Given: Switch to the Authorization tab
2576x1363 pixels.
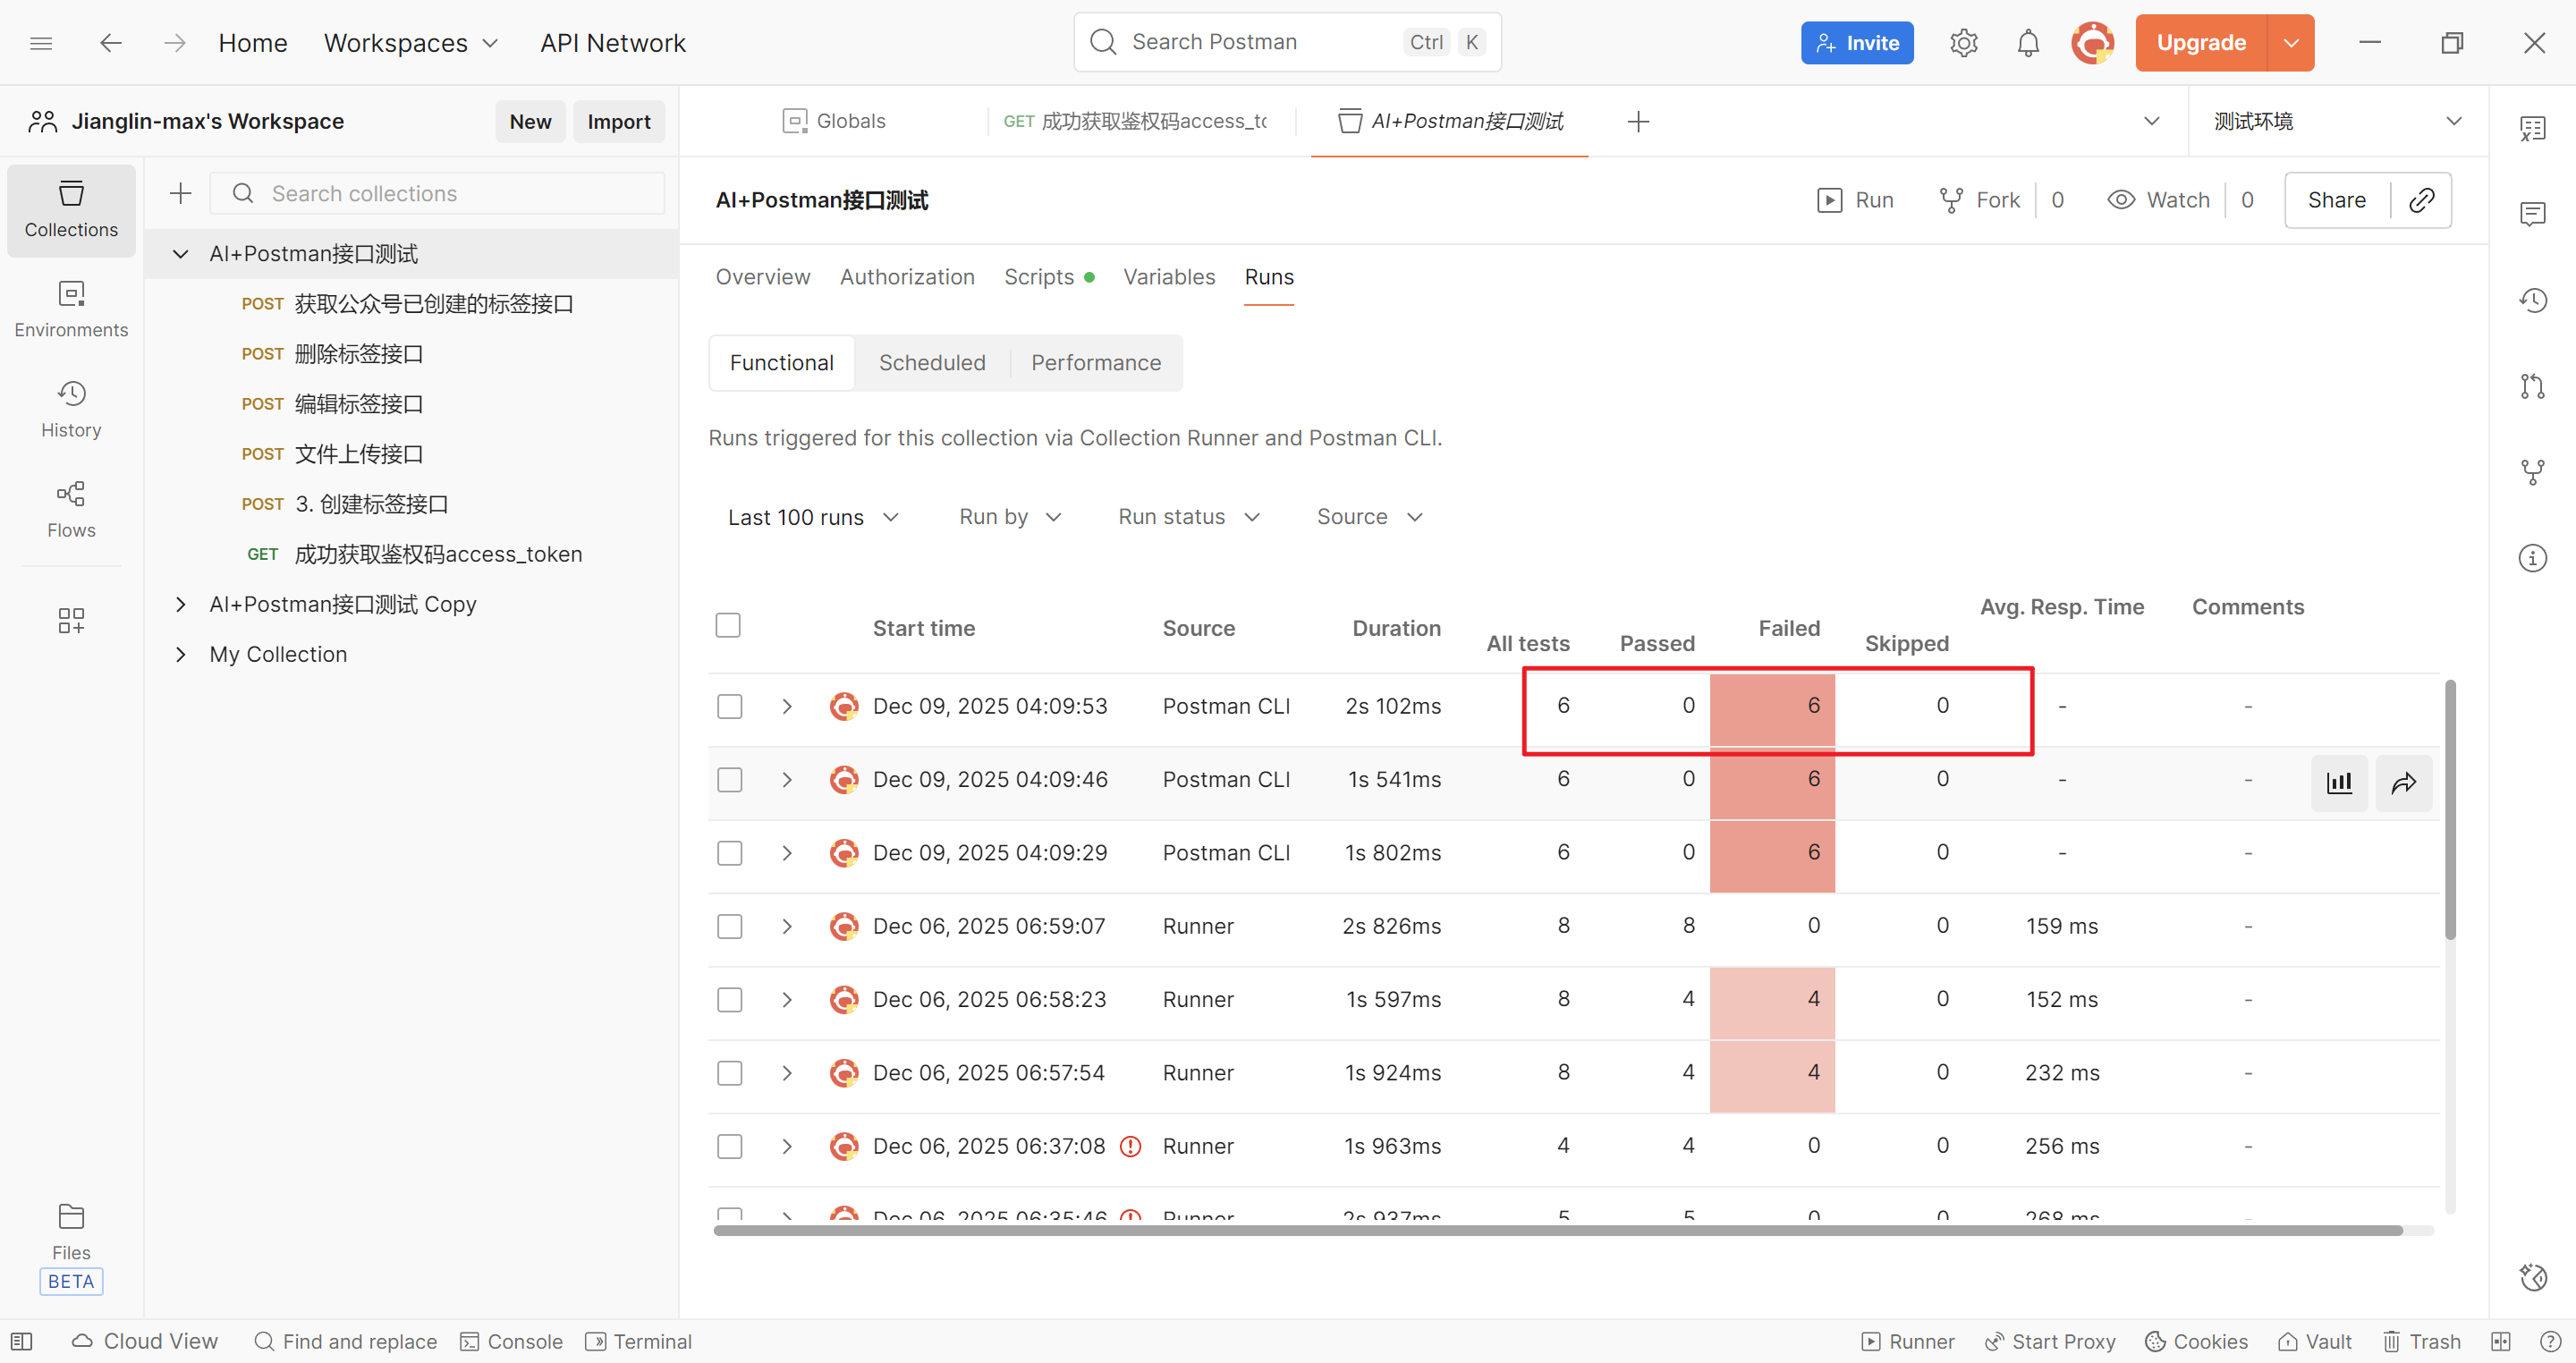Looking at the screenshot, I should [x=907, y=277].
